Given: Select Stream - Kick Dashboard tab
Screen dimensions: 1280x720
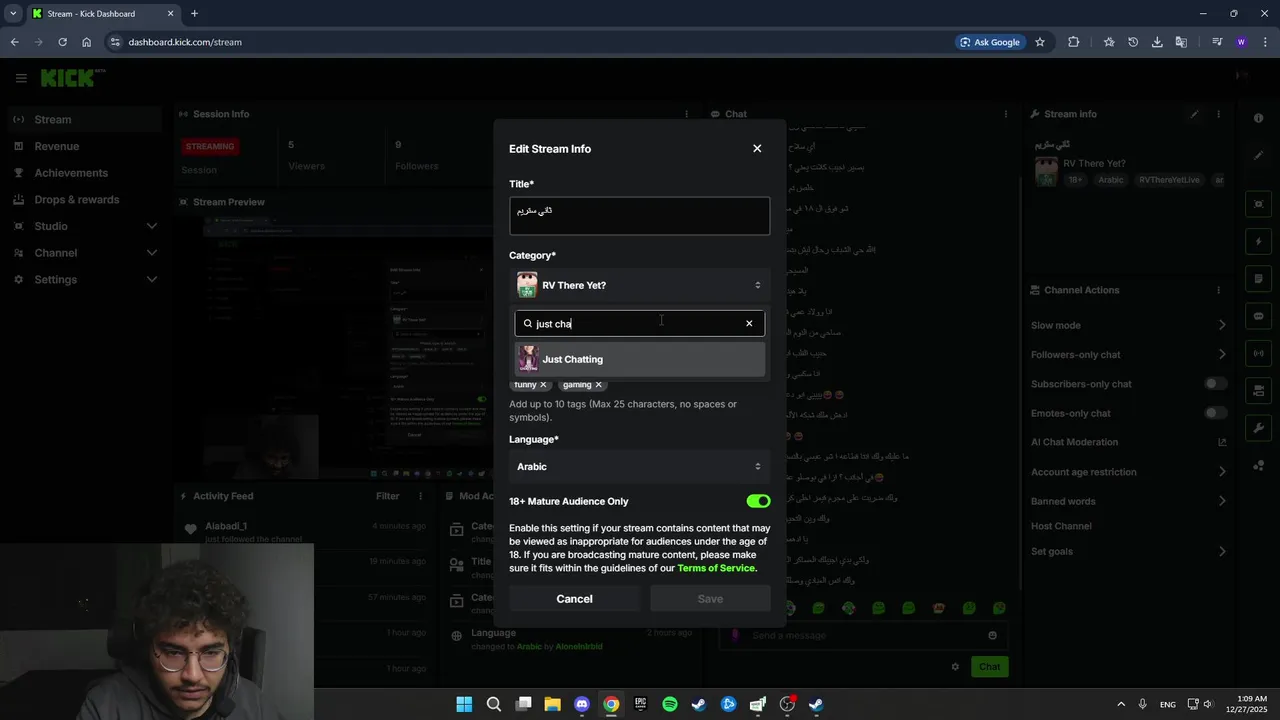Looking at the screenshot, I should point(103,13).
